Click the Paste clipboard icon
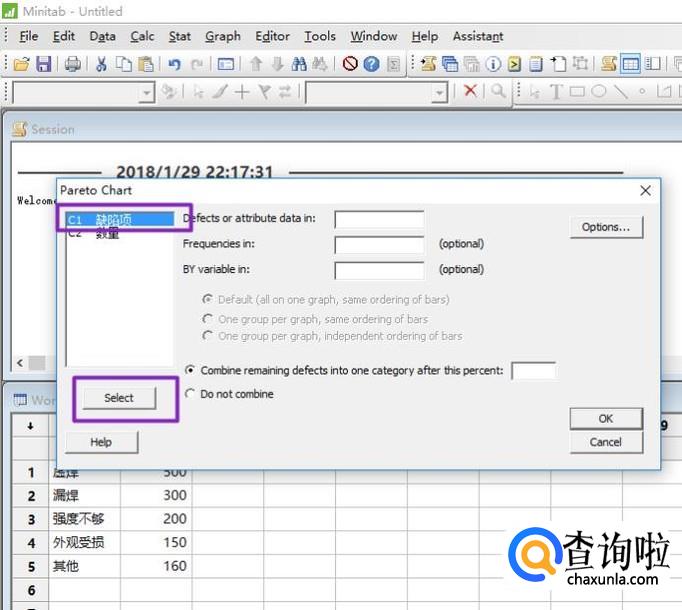 tap(146, 64)
